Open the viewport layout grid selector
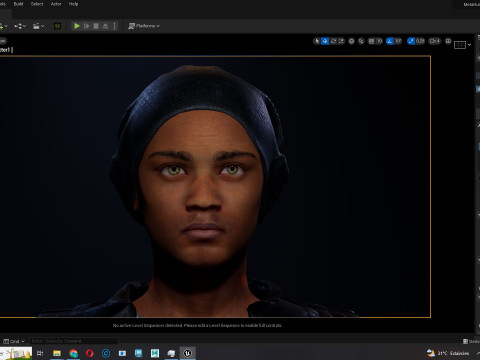The width and height of the screenshot is (480, 360). click(x=460, y=45)
